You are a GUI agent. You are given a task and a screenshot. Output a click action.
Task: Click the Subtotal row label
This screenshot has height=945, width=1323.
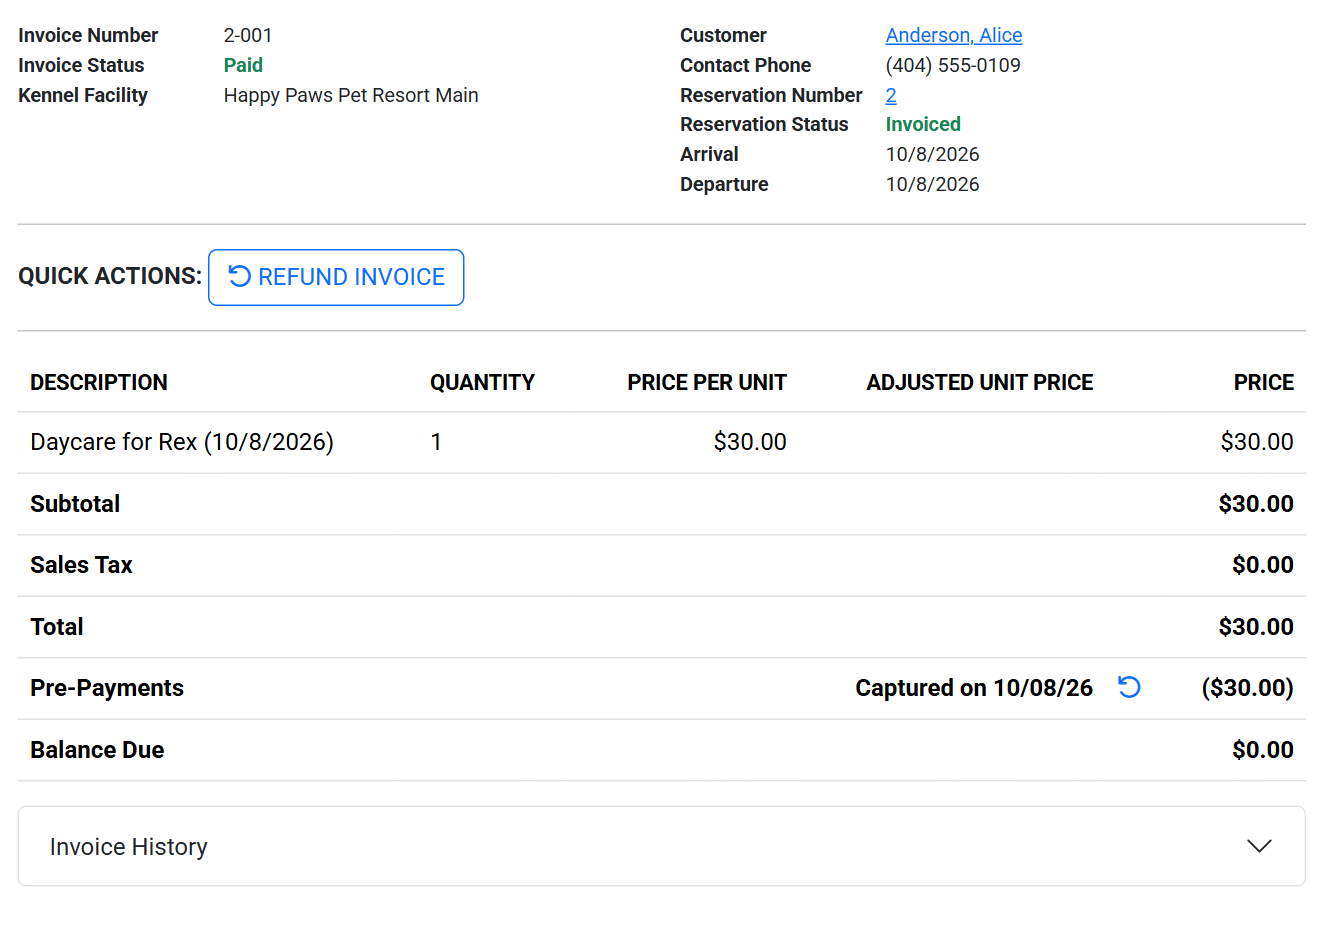pos(75,504)
